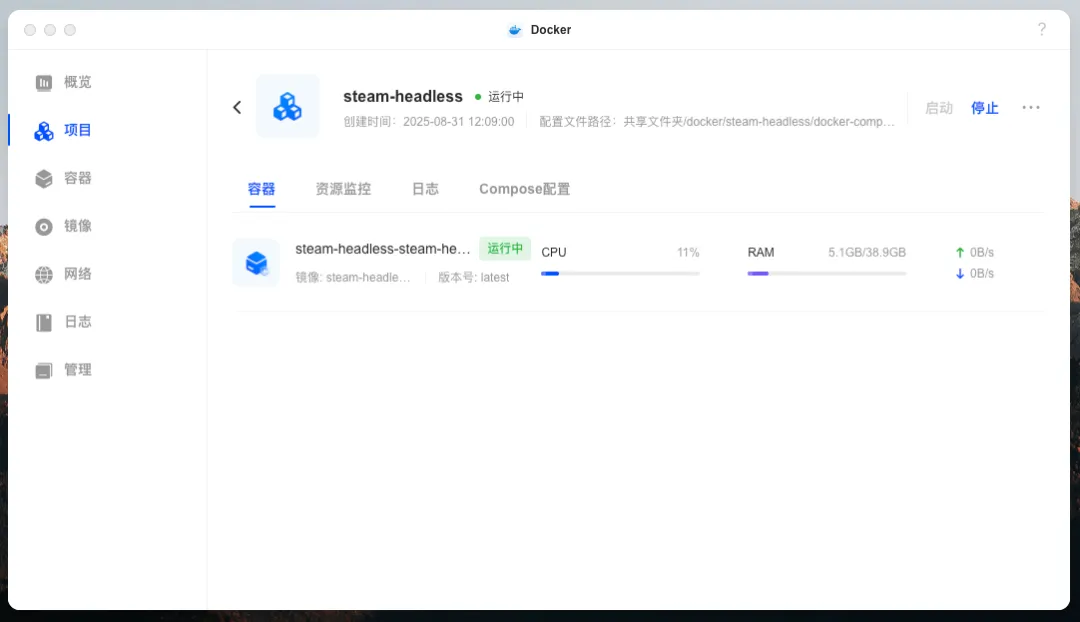Click the CPU usage progress bar

[x=620, y=273]
